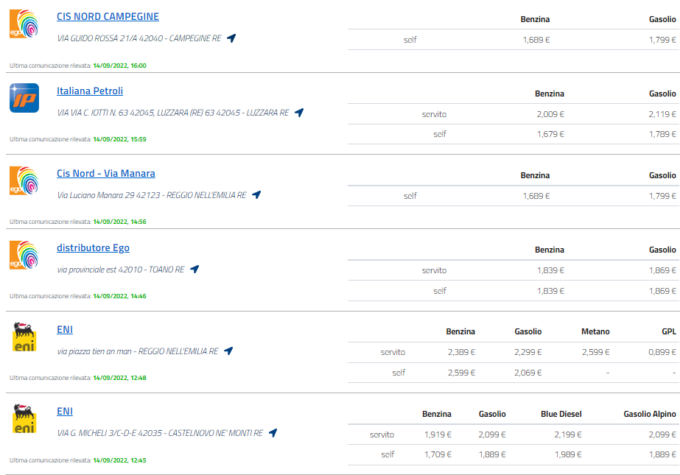Select Italiana Petroli self Gasolio price 1,789 €
This screenshot has height=475, width=680.
pyautogui.click(x=662, y=134)
